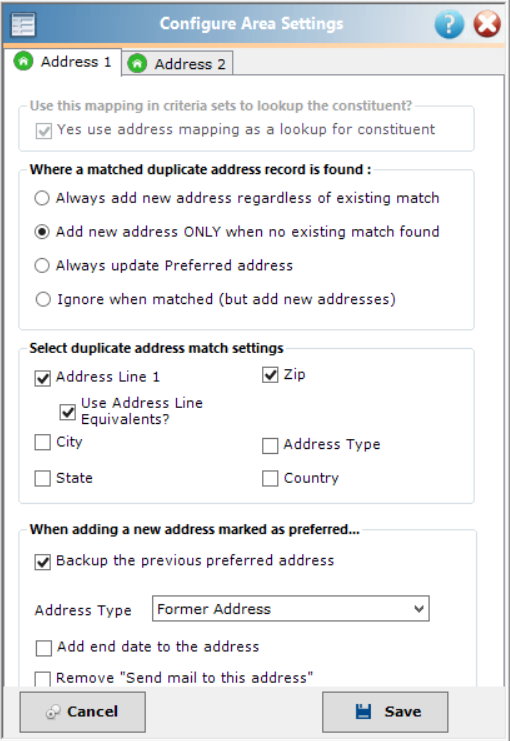Click the Cancel button

click(82, 712)
